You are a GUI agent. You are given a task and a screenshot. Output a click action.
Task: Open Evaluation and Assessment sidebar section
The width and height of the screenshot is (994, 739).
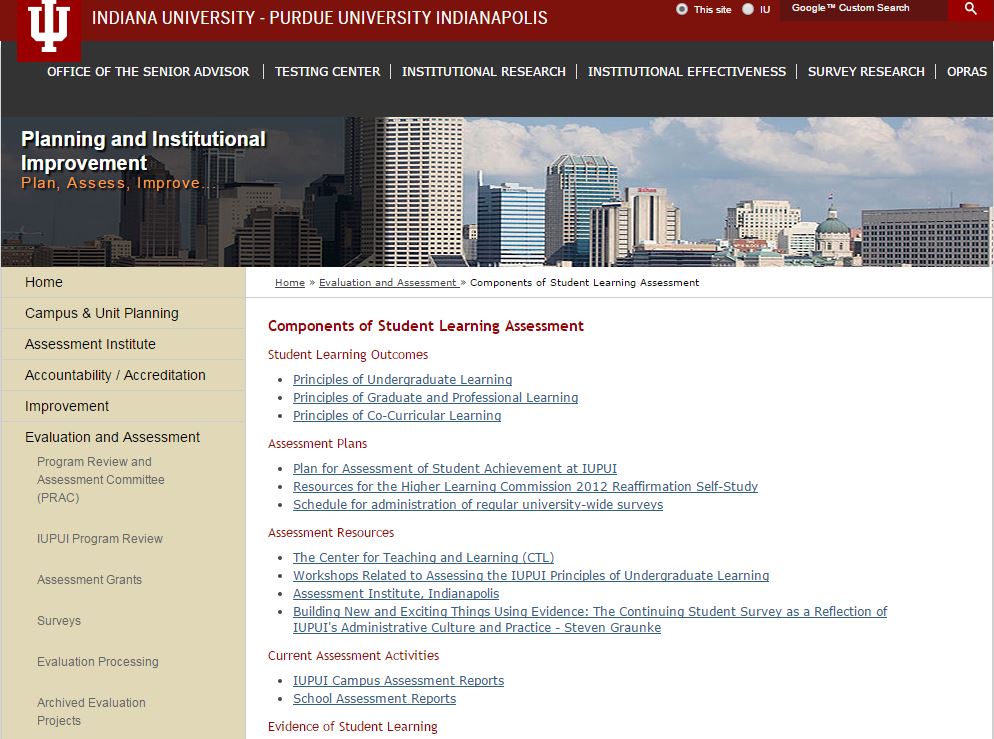(112, 437)
